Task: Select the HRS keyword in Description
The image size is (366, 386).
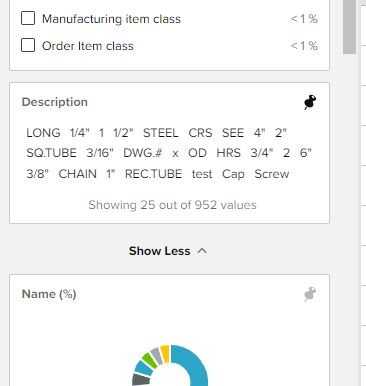Action: coord(228,153)
